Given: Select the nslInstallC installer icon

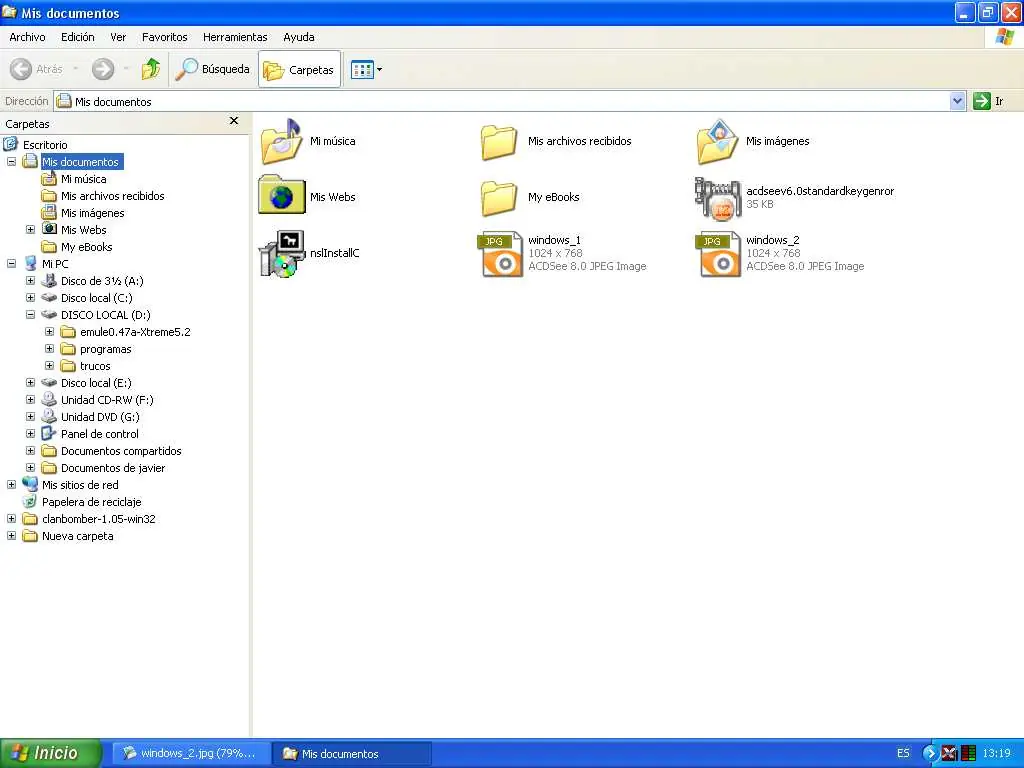Looking at the screenshot, I should pos(281,253).
